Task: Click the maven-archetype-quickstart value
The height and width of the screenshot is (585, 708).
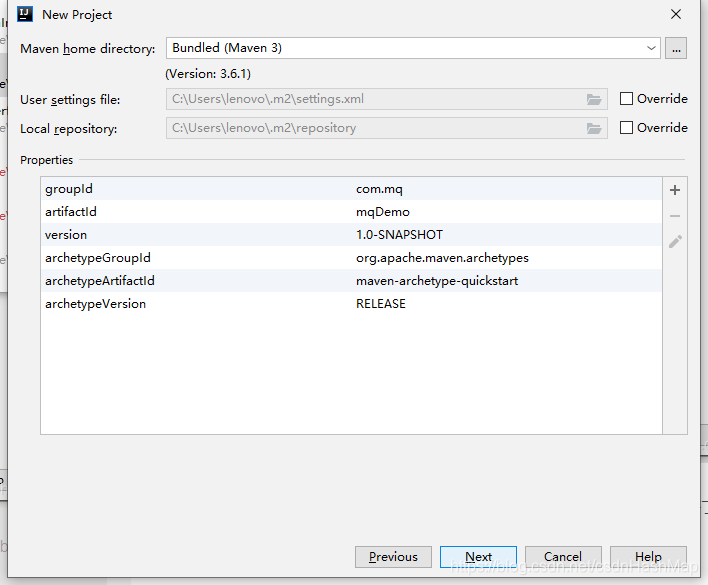Action: click(437, 281)
